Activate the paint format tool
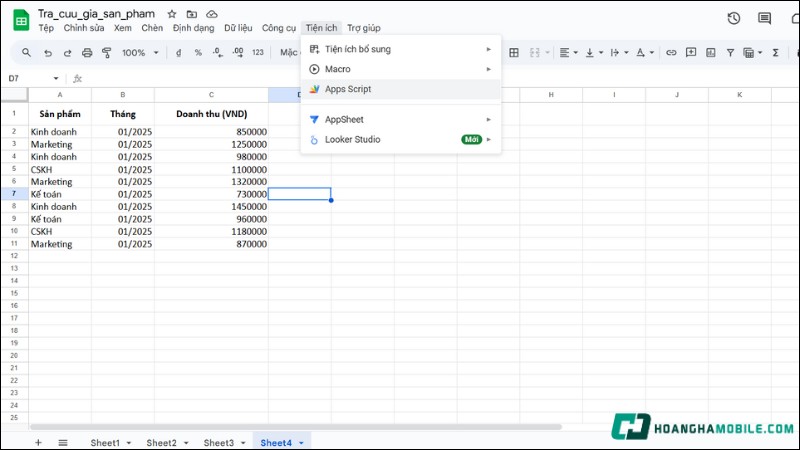 (x=107, y=53)
